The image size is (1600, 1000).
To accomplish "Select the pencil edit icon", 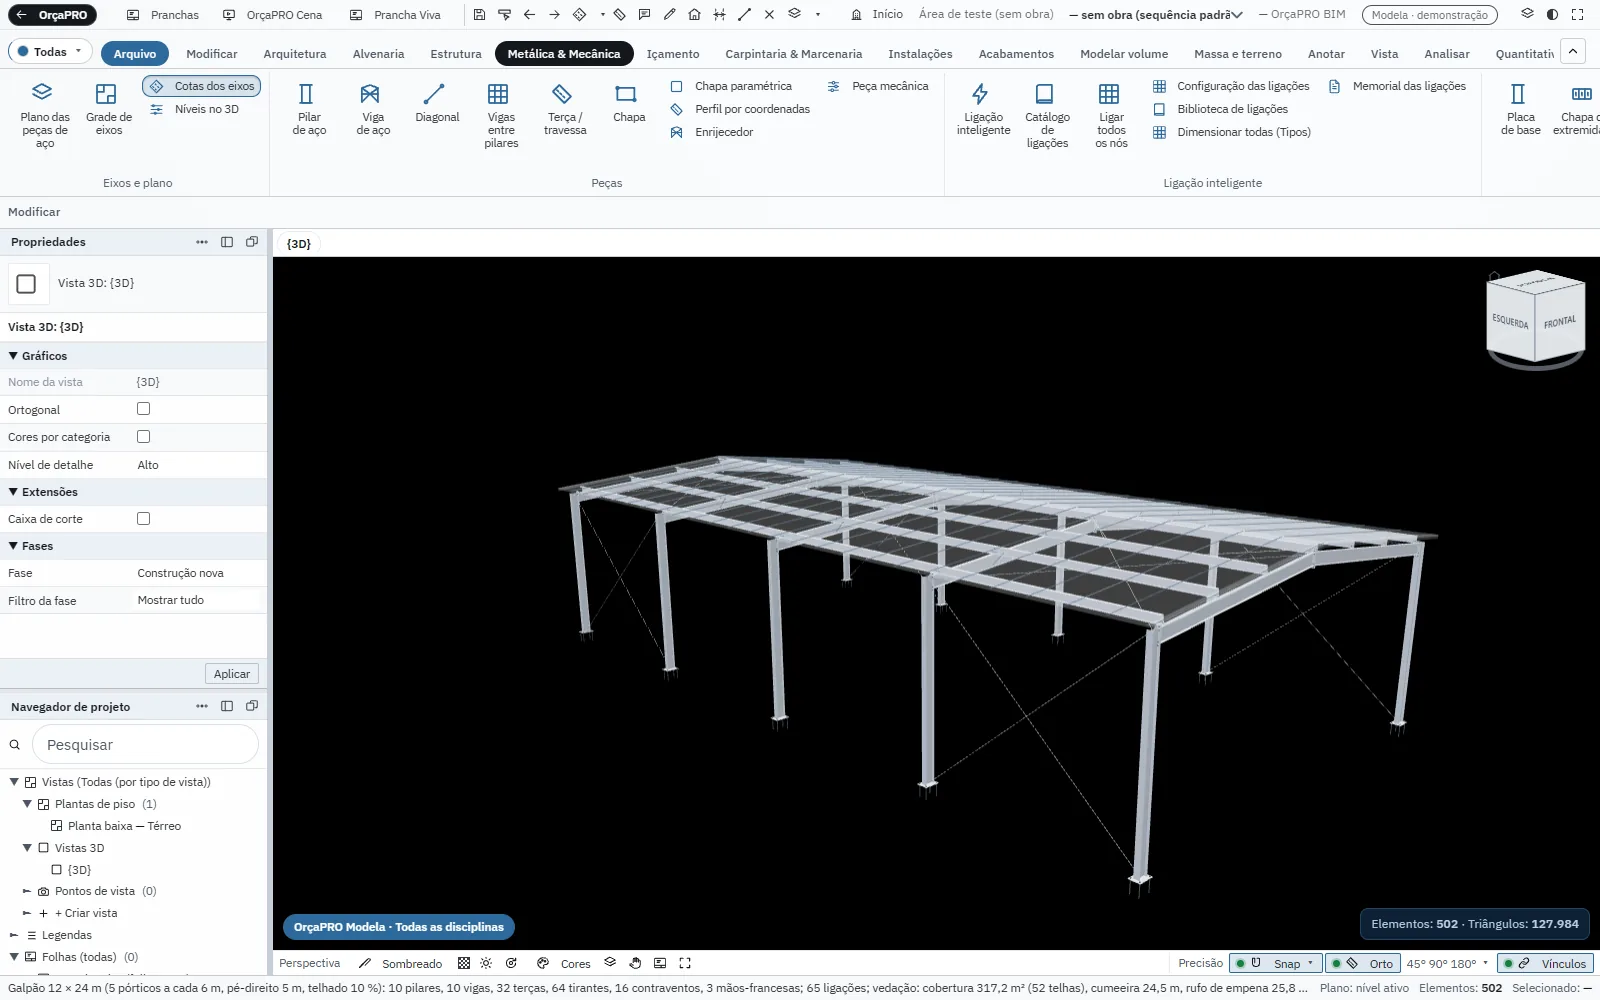I will (x=669, y=15).
